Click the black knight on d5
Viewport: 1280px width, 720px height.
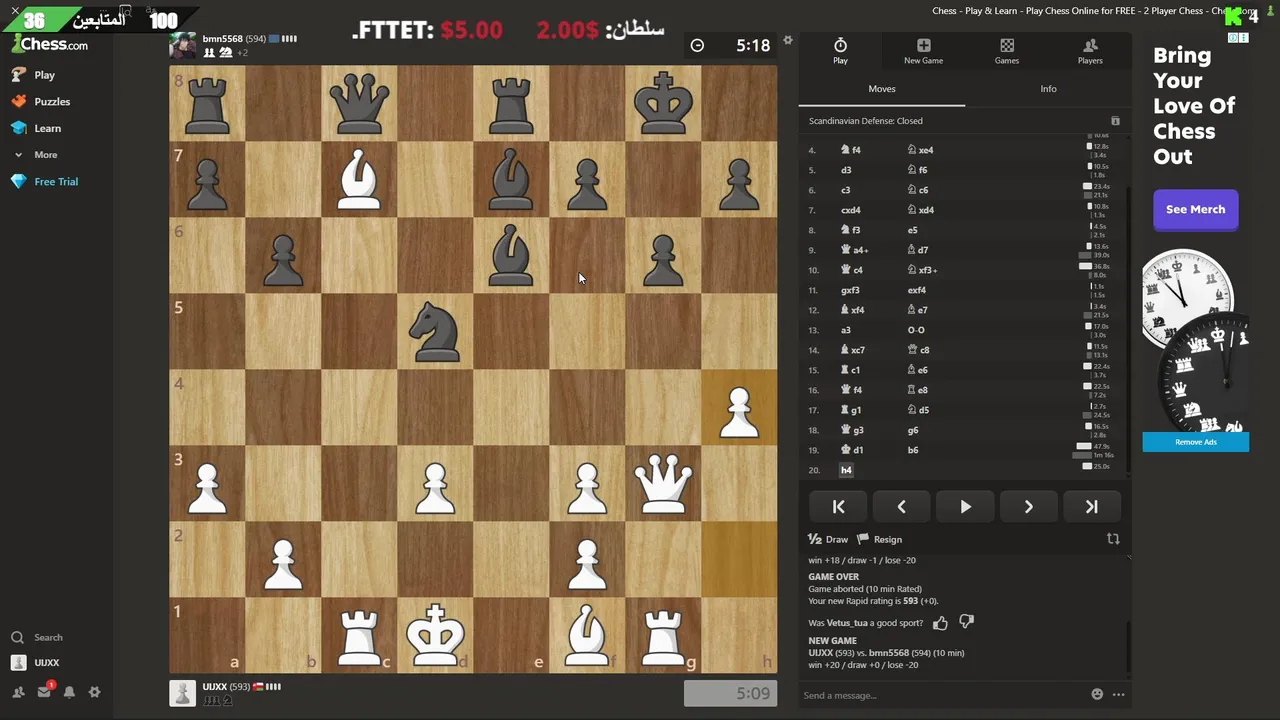[x=435, y=331]
